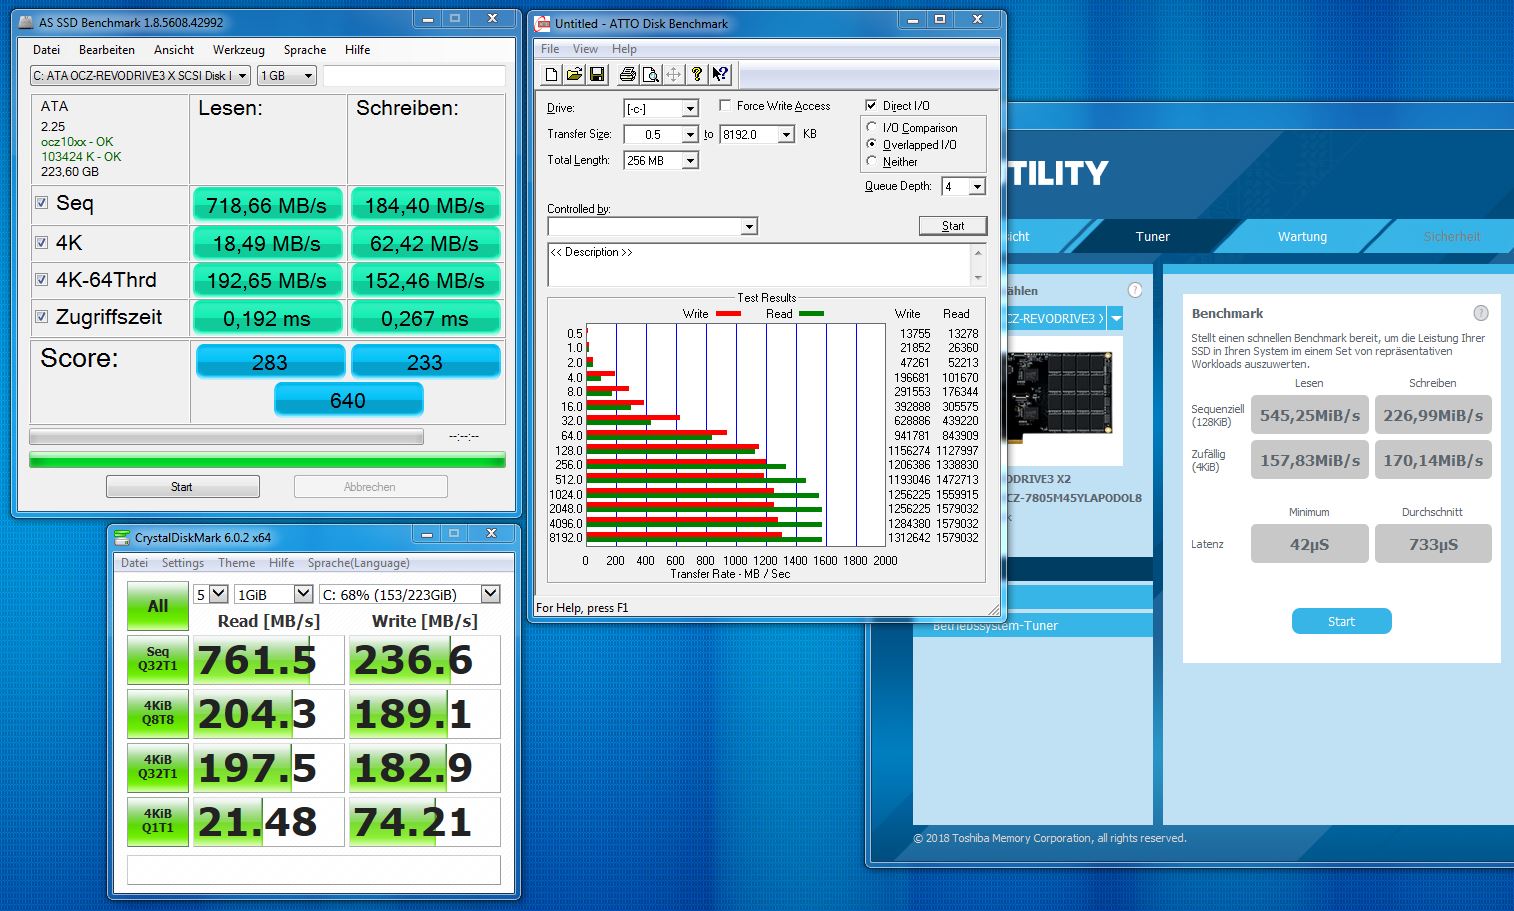The width and height of the screenshot is (1514, 911).
Task: Run the Seq Q32T1 test in CrystalDiskMark
Action: pyautogui.click(x=158, y=659)
